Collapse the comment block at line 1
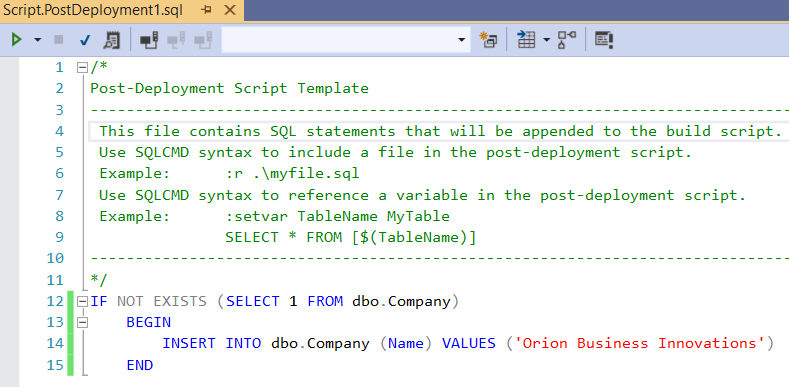The height and width of the screenshot is (387, 789). point(83,67)
